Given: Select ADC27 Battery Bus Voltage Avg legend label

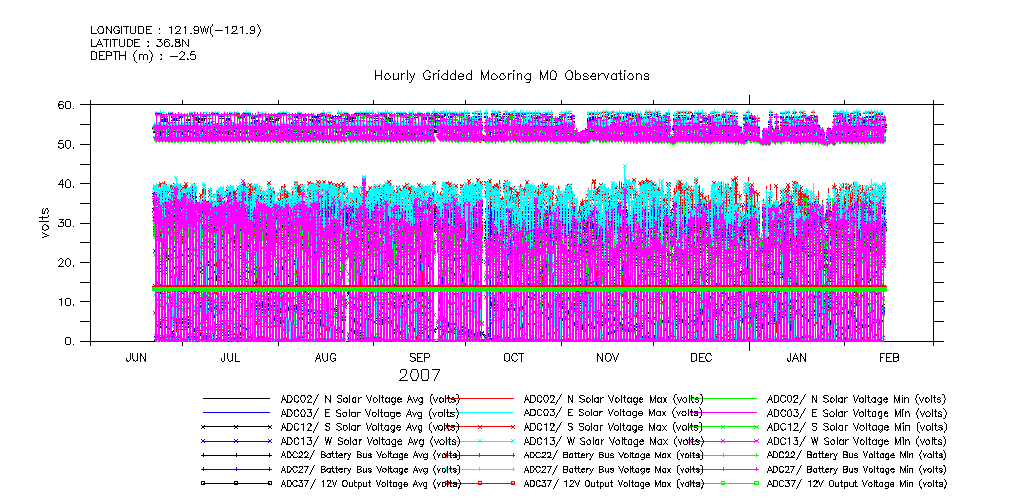Looking at the screenshot, I should pos(371,469).
